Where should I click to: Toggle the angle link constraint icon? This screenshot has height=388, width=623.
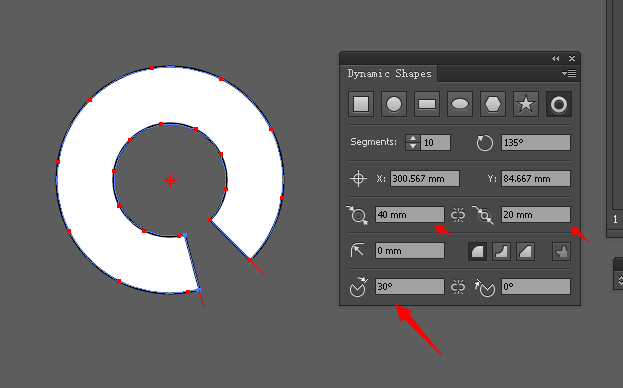point(458,287)
